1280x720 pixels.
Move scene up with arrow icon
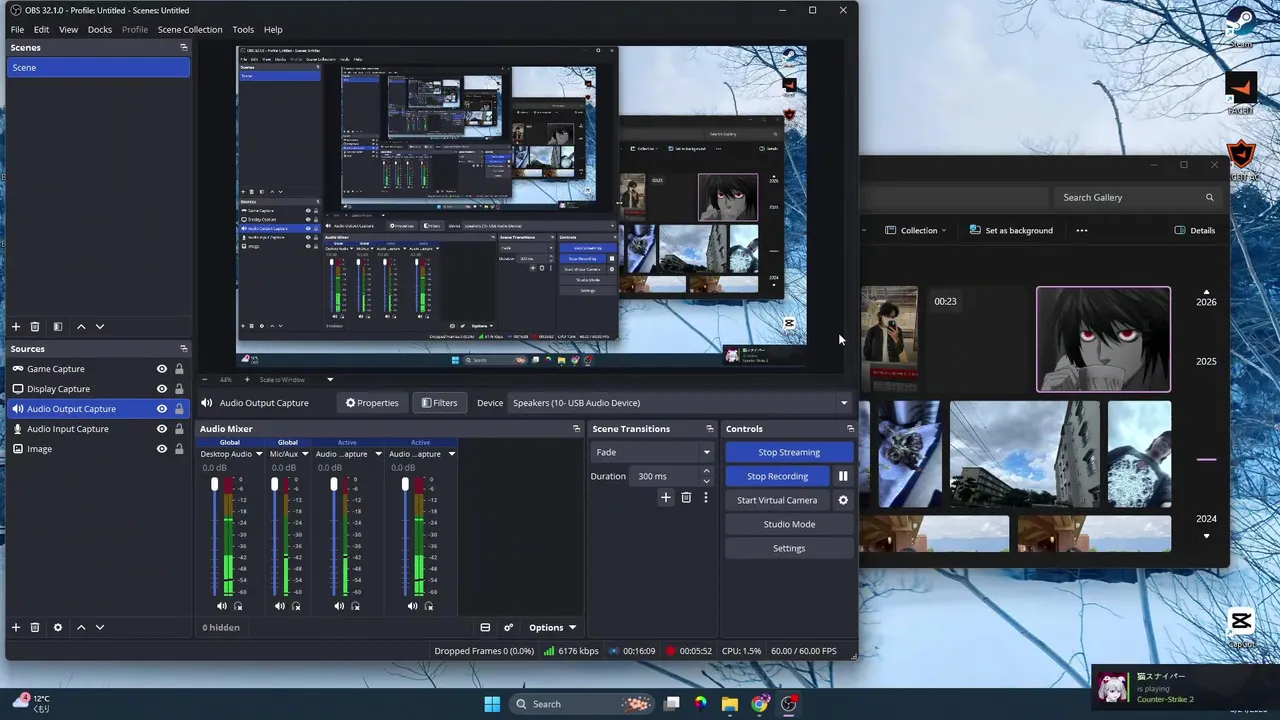point(81,327)
